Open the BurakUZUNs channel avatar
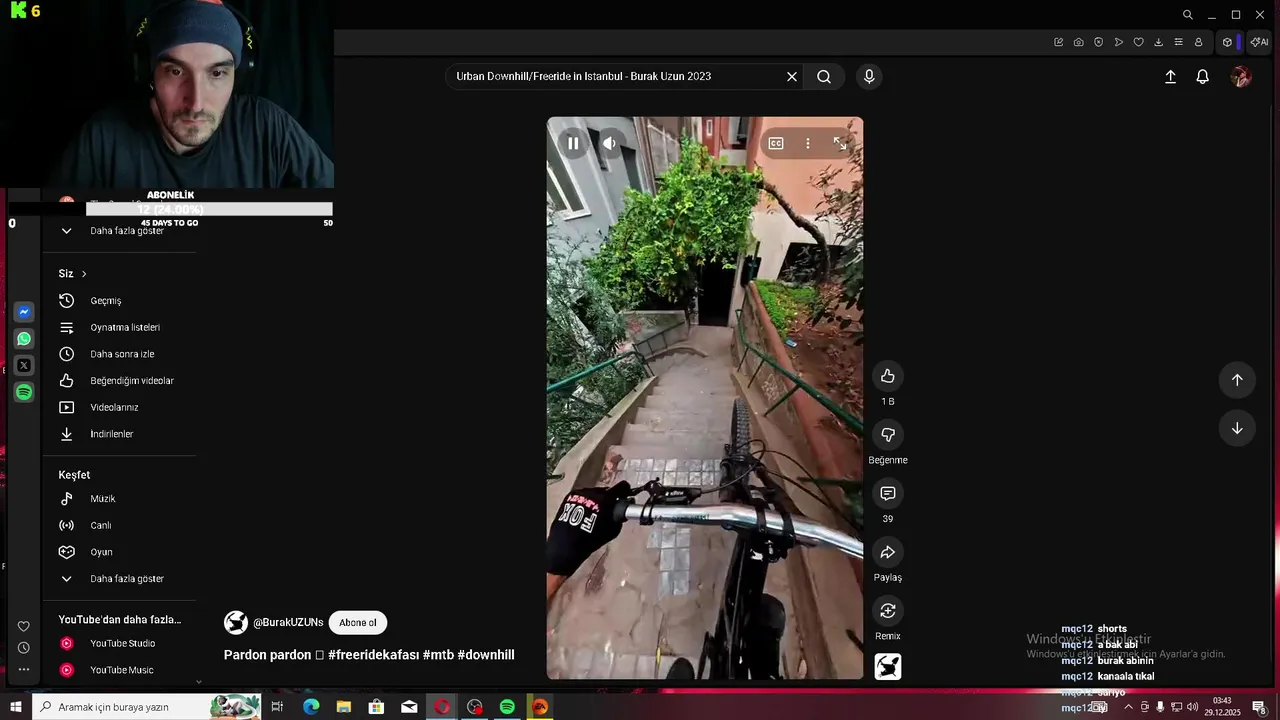Viewport: 1280px width, 720px height. pos(236,623)
